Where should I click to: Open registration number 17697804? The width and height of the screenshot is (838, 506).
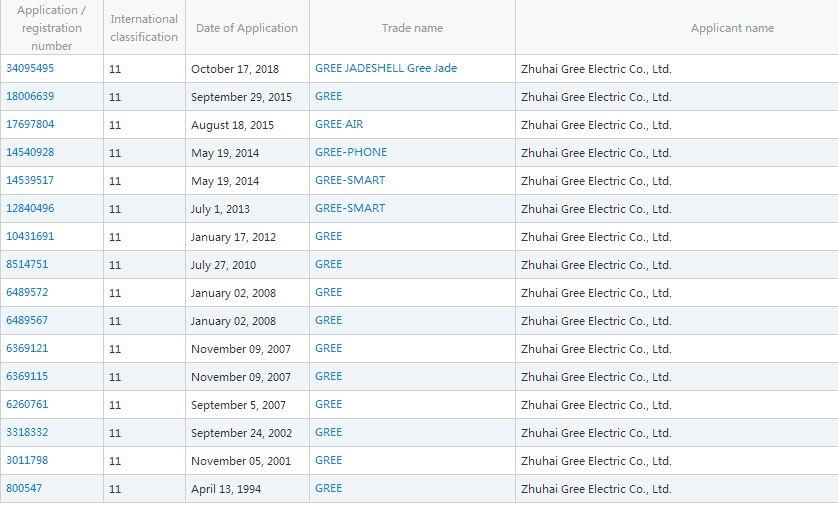30,124
